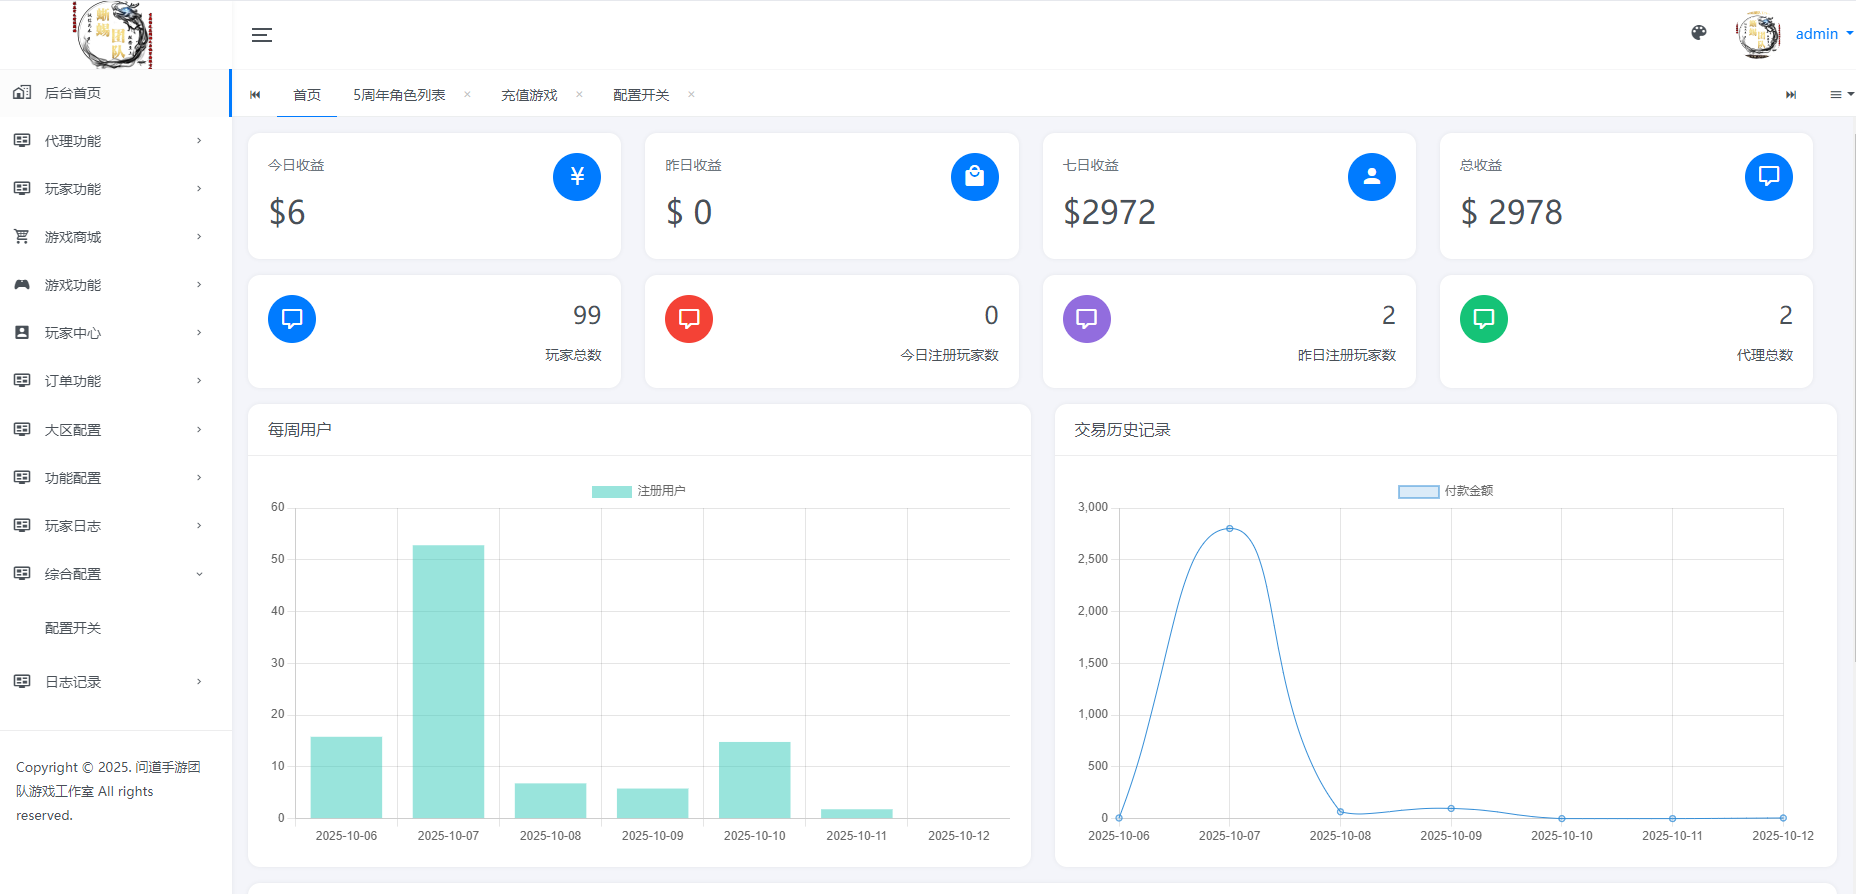Viewport: 1856px width, 894px height.
Task: Close the 配置开关 tab
Action: (x=691, y=95)
